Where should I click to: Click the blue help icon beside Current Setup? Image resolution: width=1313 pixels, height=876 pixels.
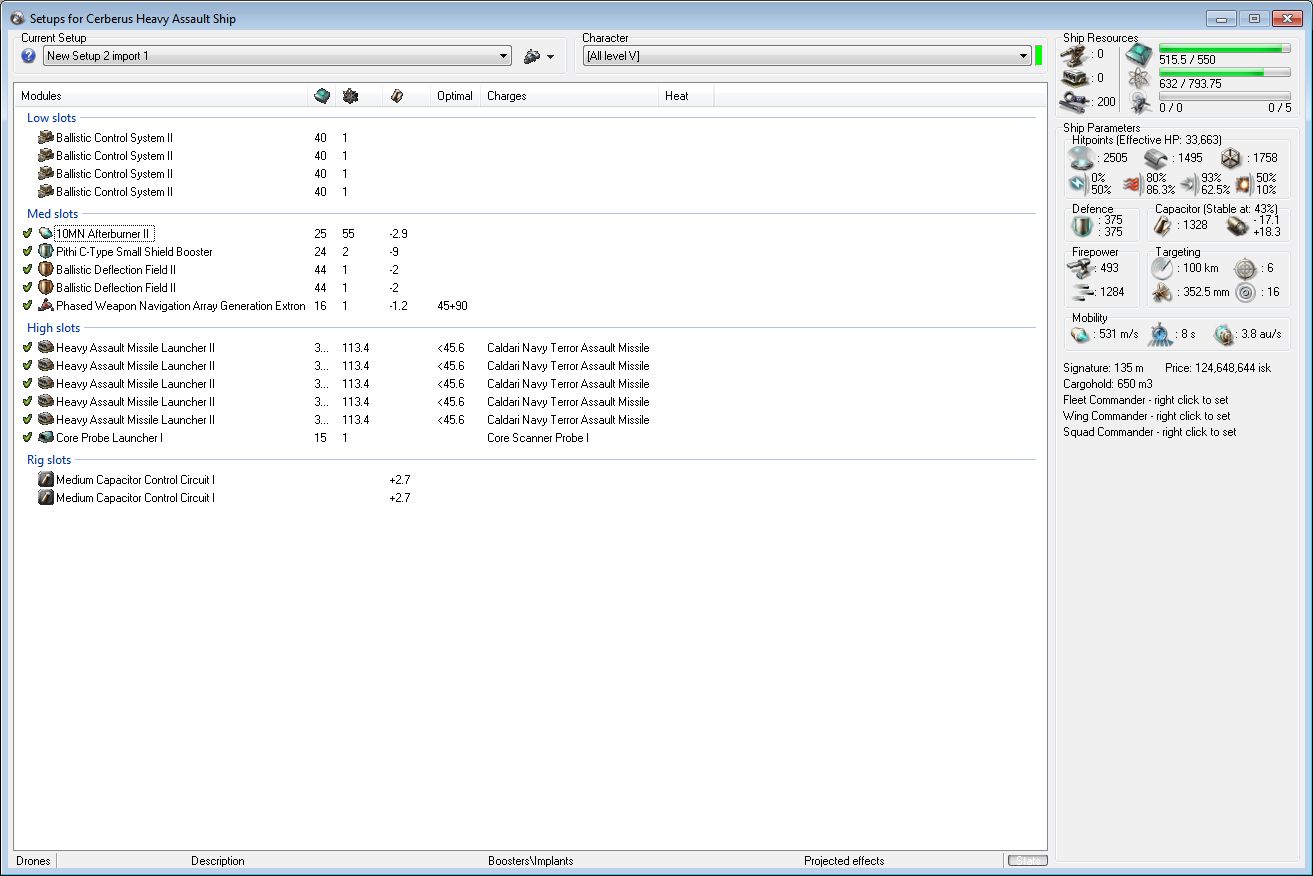(x=28, y=56)
